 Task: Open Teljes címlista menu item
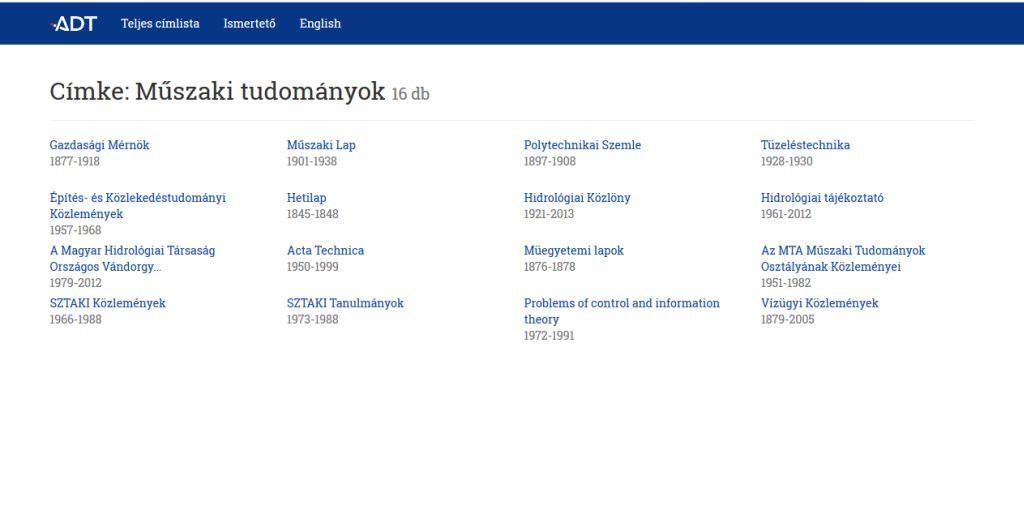pos(160,24)
